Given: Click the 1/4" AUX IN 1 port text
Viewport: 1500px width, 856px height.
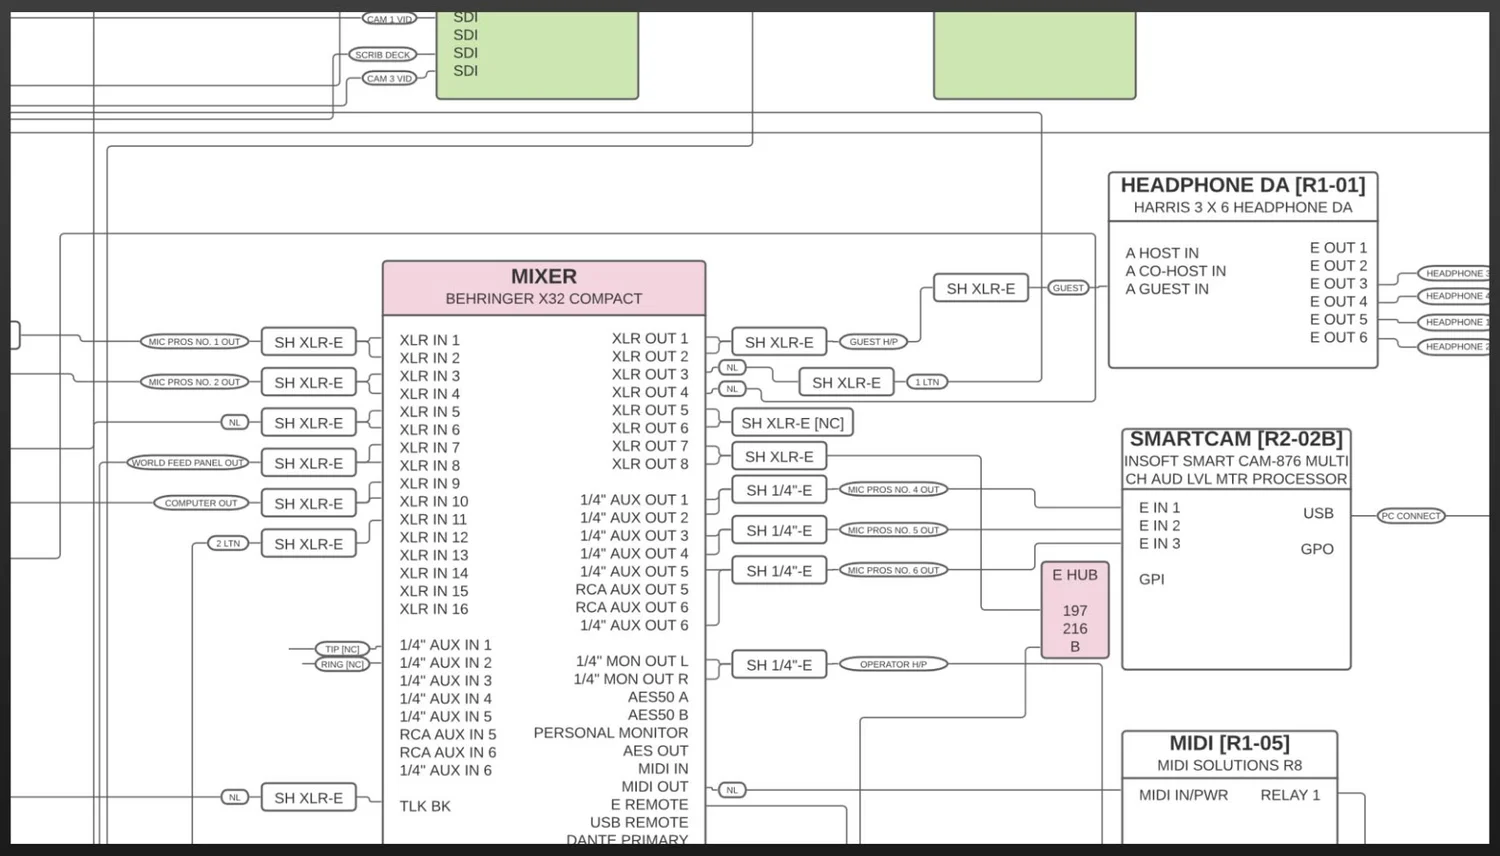Looking at the screenshot, I should click(x=446, y=645).
